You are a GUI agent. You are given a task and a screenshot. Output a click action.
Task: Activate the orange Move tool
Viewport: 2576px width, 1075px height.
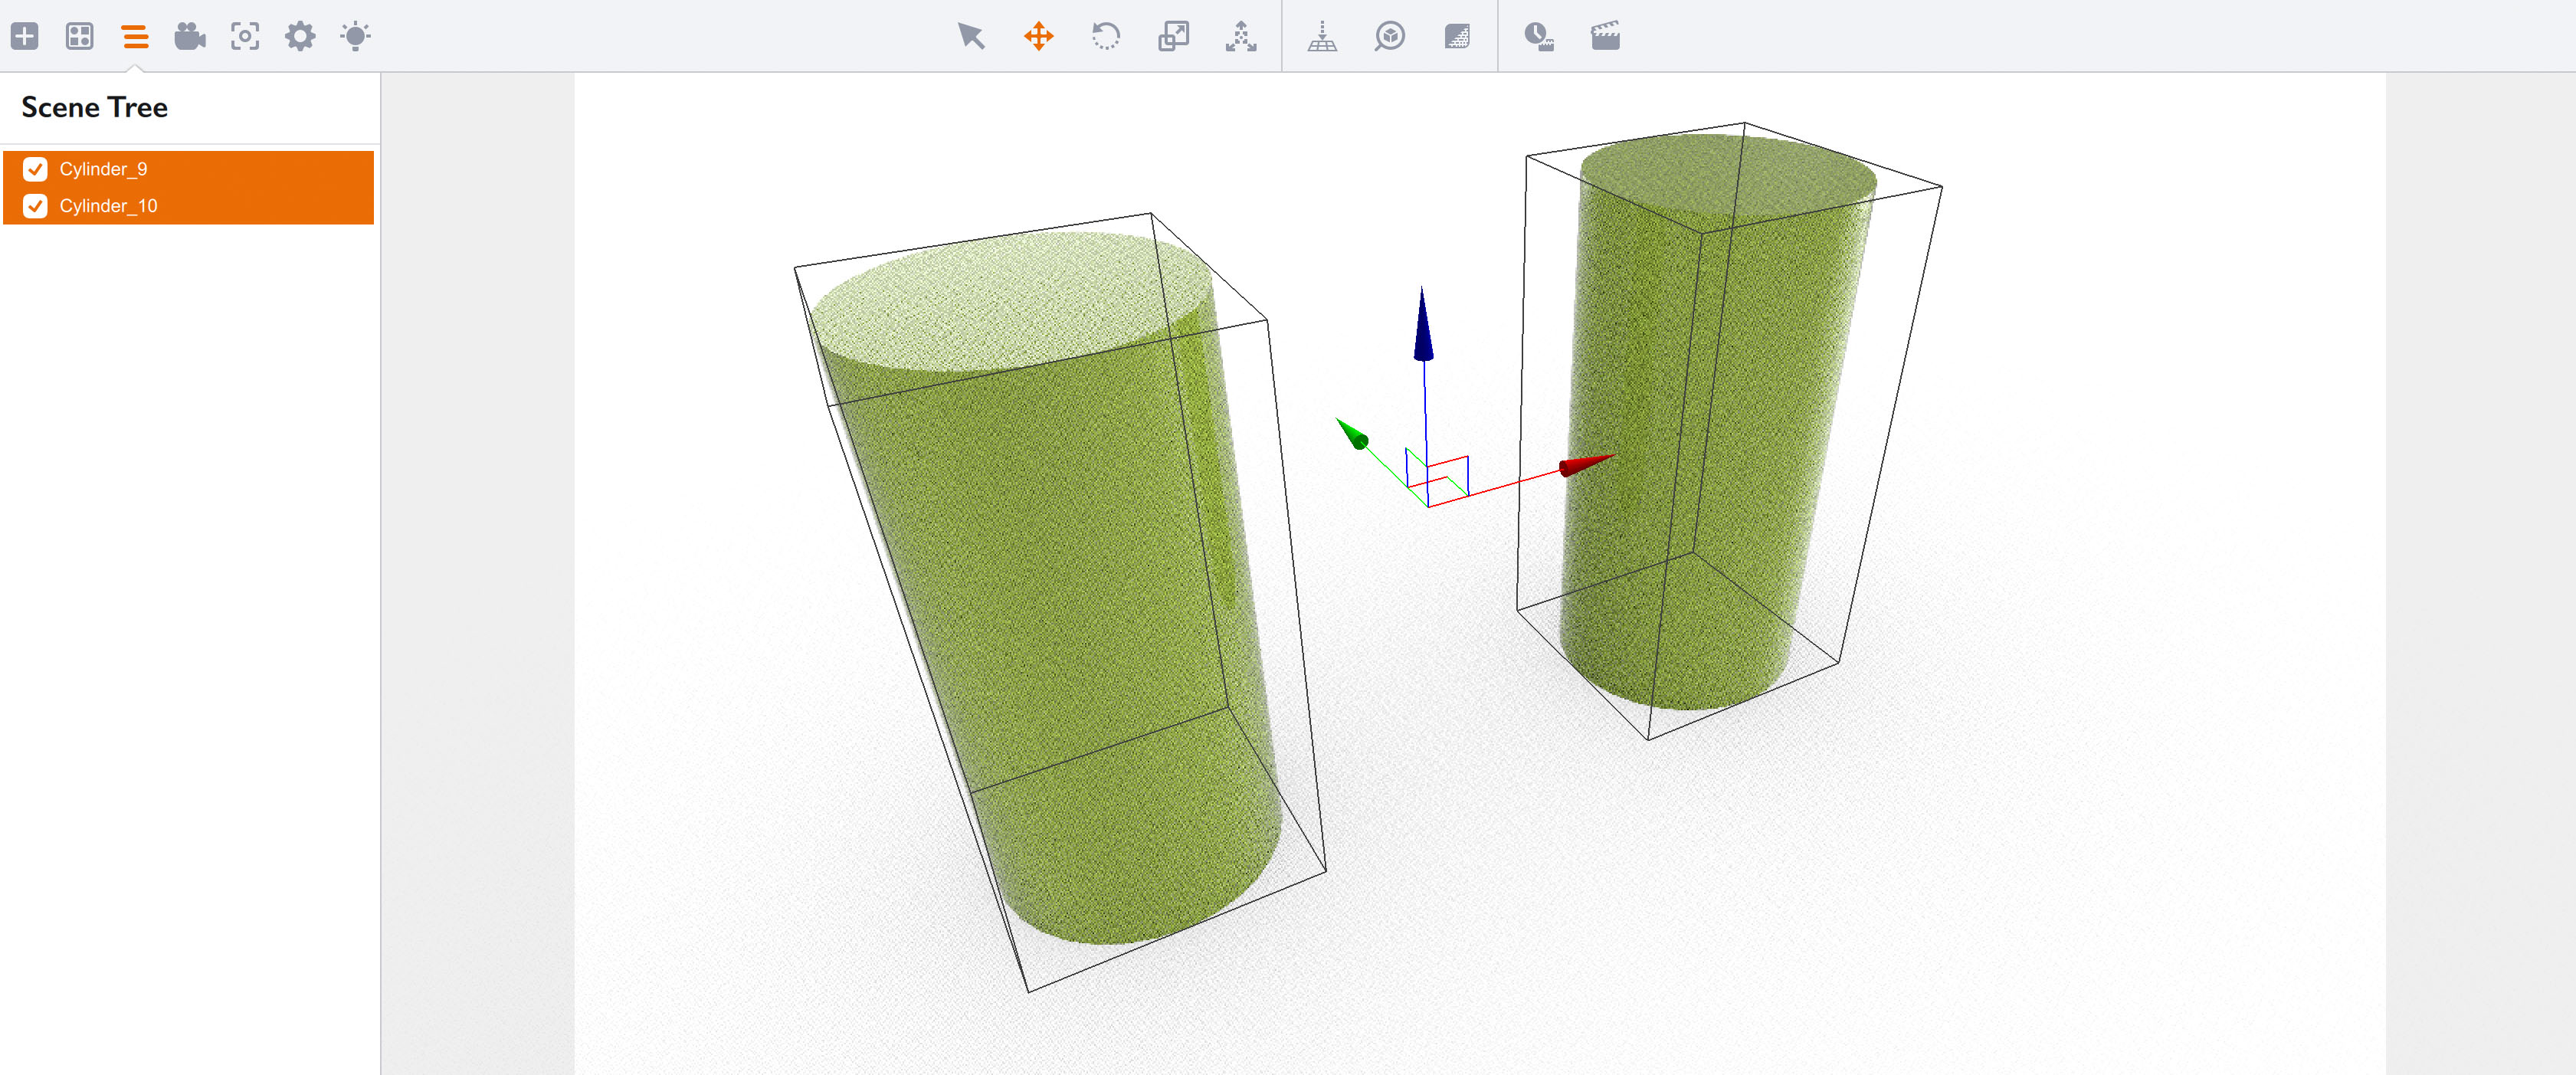(1039, 37)
